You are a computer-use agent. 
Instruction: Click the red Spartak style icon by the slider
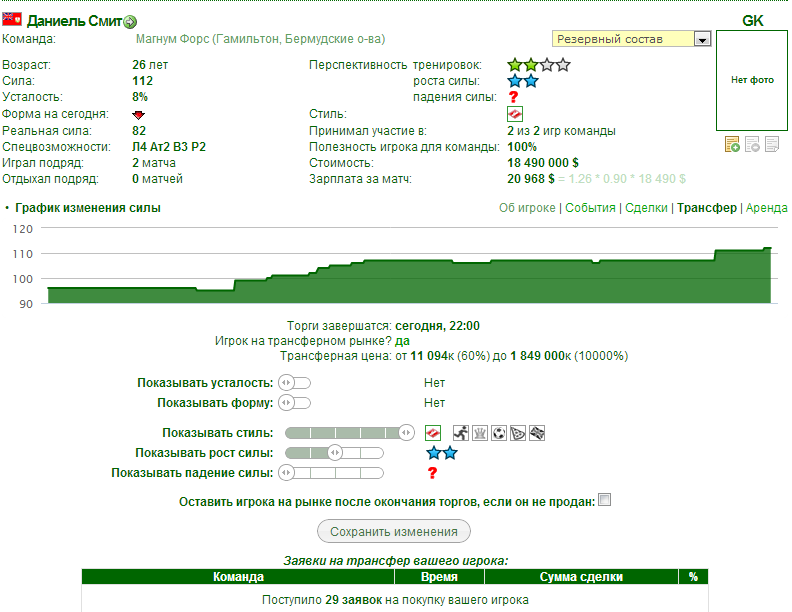[x=433, y=433]
